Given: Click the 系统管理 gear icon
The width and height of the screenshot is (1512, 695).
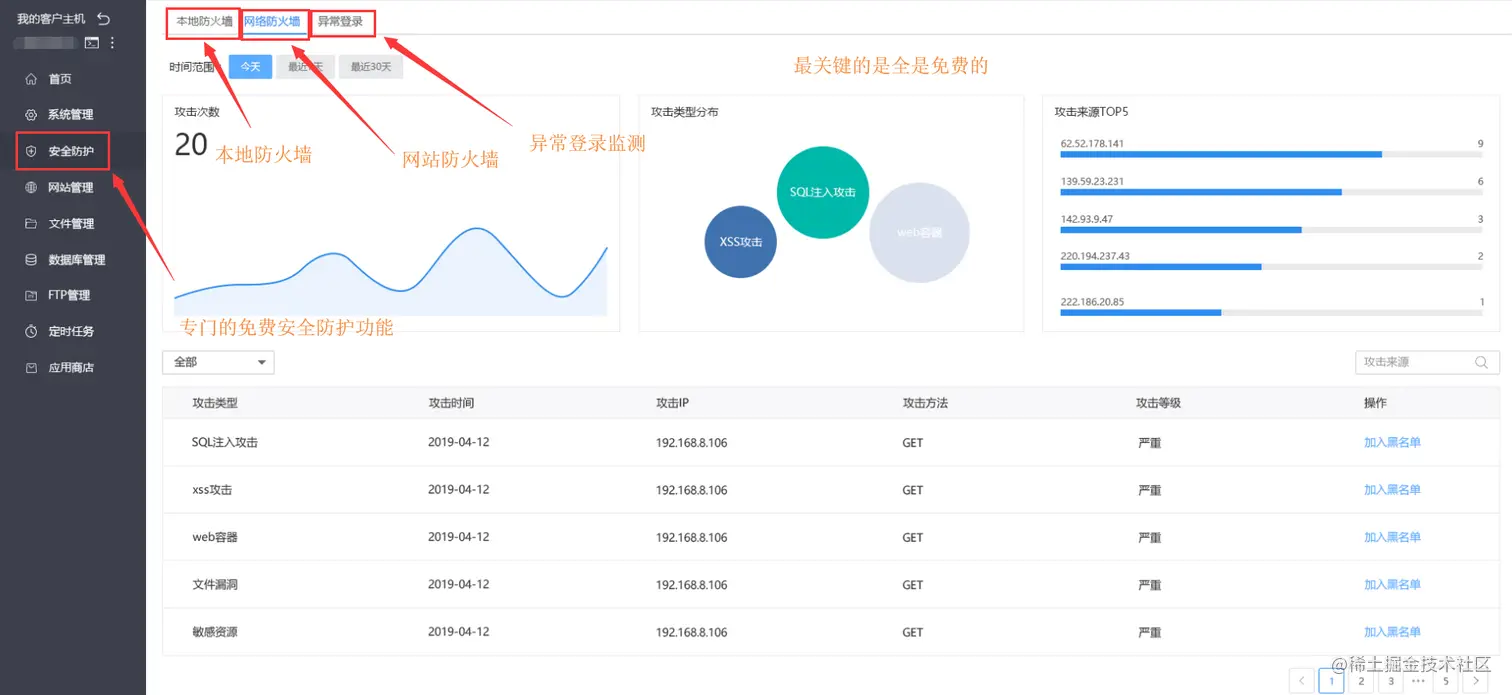Looking at the screenshot, I should click(31, 115).
